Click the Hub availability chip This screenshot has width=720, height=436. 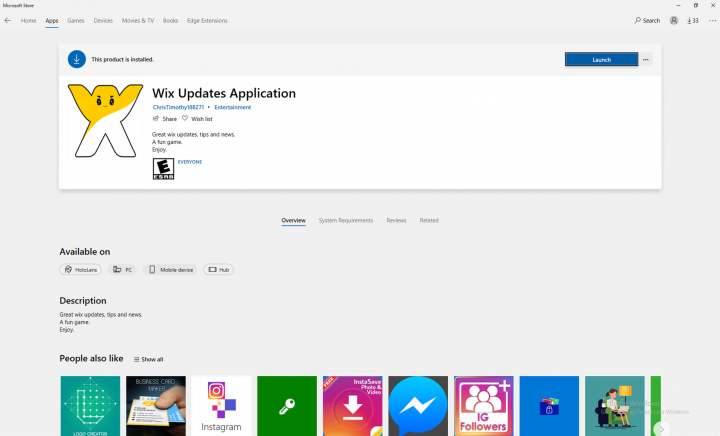(x=219, y=270)
